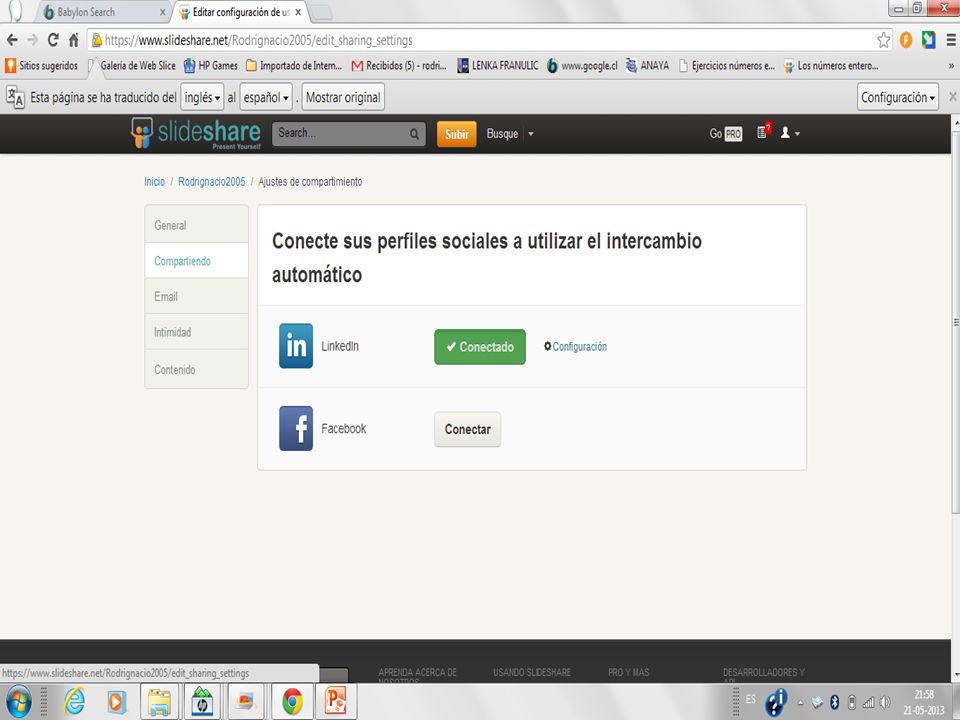Open the Galería de Web Slice bookmark
This screenshot has height=720, width=960.
pyautogui.click(x=132, y=66)
